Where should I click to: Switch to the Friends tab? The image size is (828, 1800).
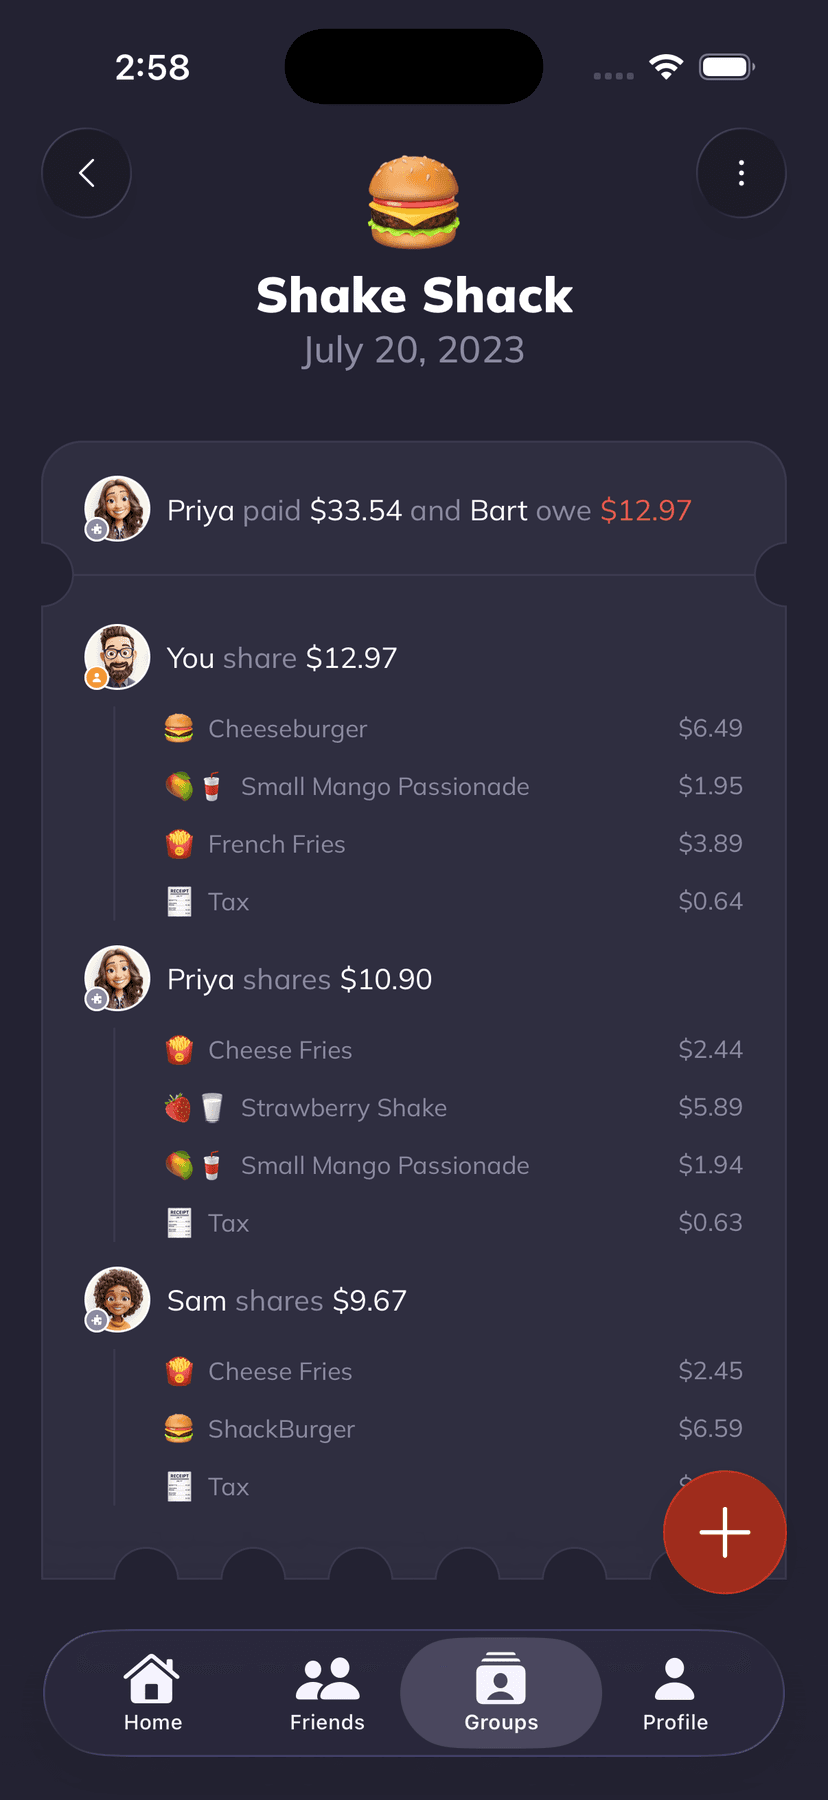[x=327, y=1693]
